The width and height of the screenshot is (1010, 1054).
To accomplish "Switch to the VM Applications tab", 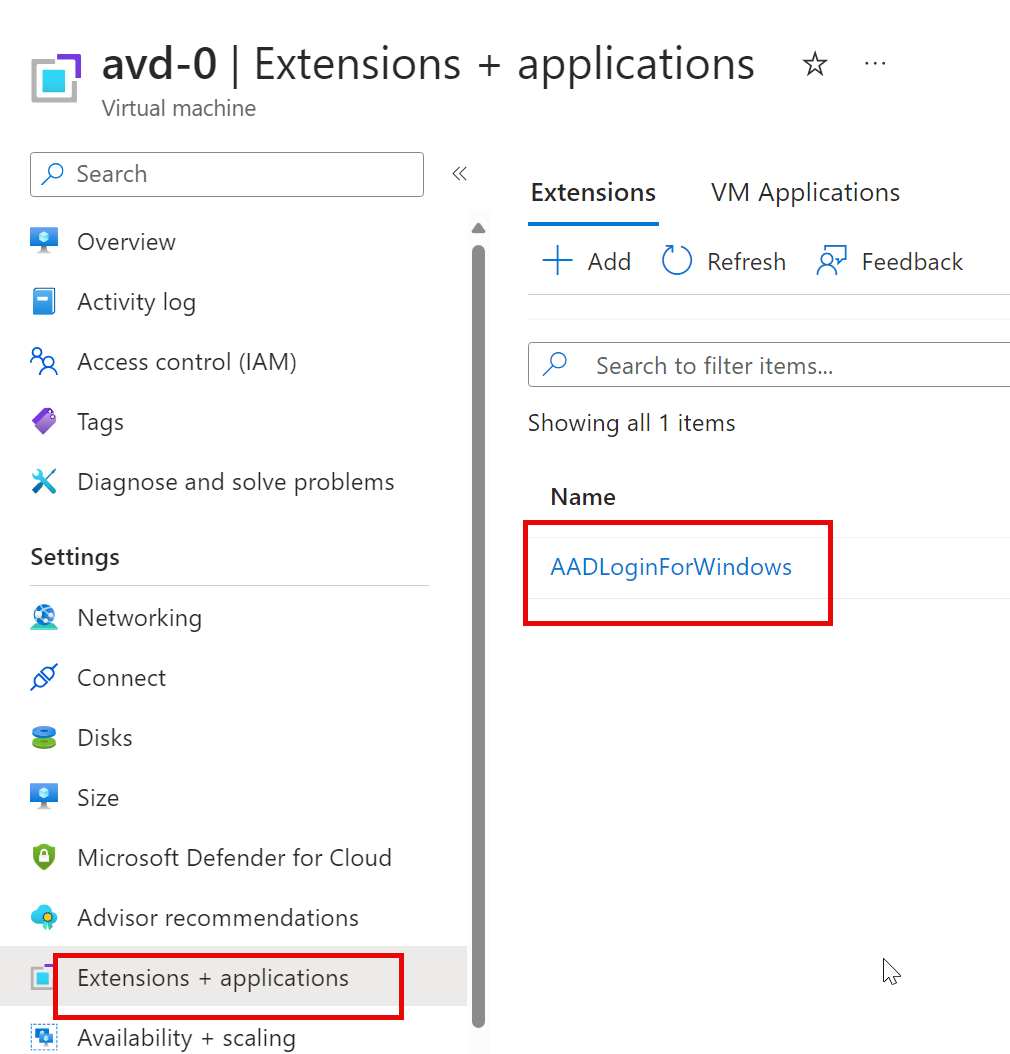I will (805, 193).
